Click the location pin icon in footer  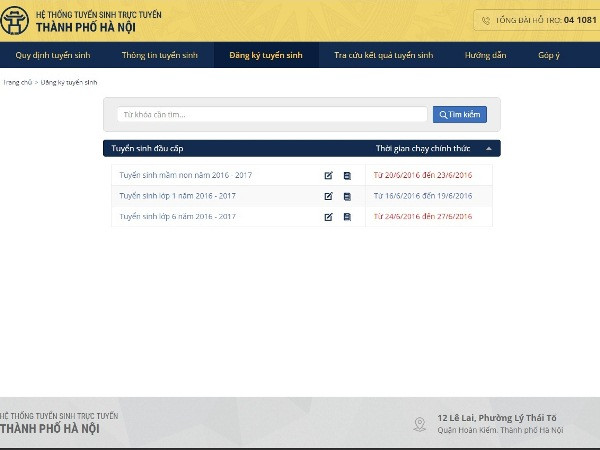[x=419, y=424]
